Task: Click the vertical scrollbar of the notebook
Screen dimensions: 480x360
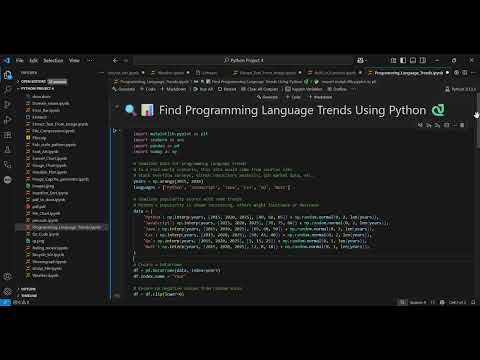Action: tap(478, 120)
